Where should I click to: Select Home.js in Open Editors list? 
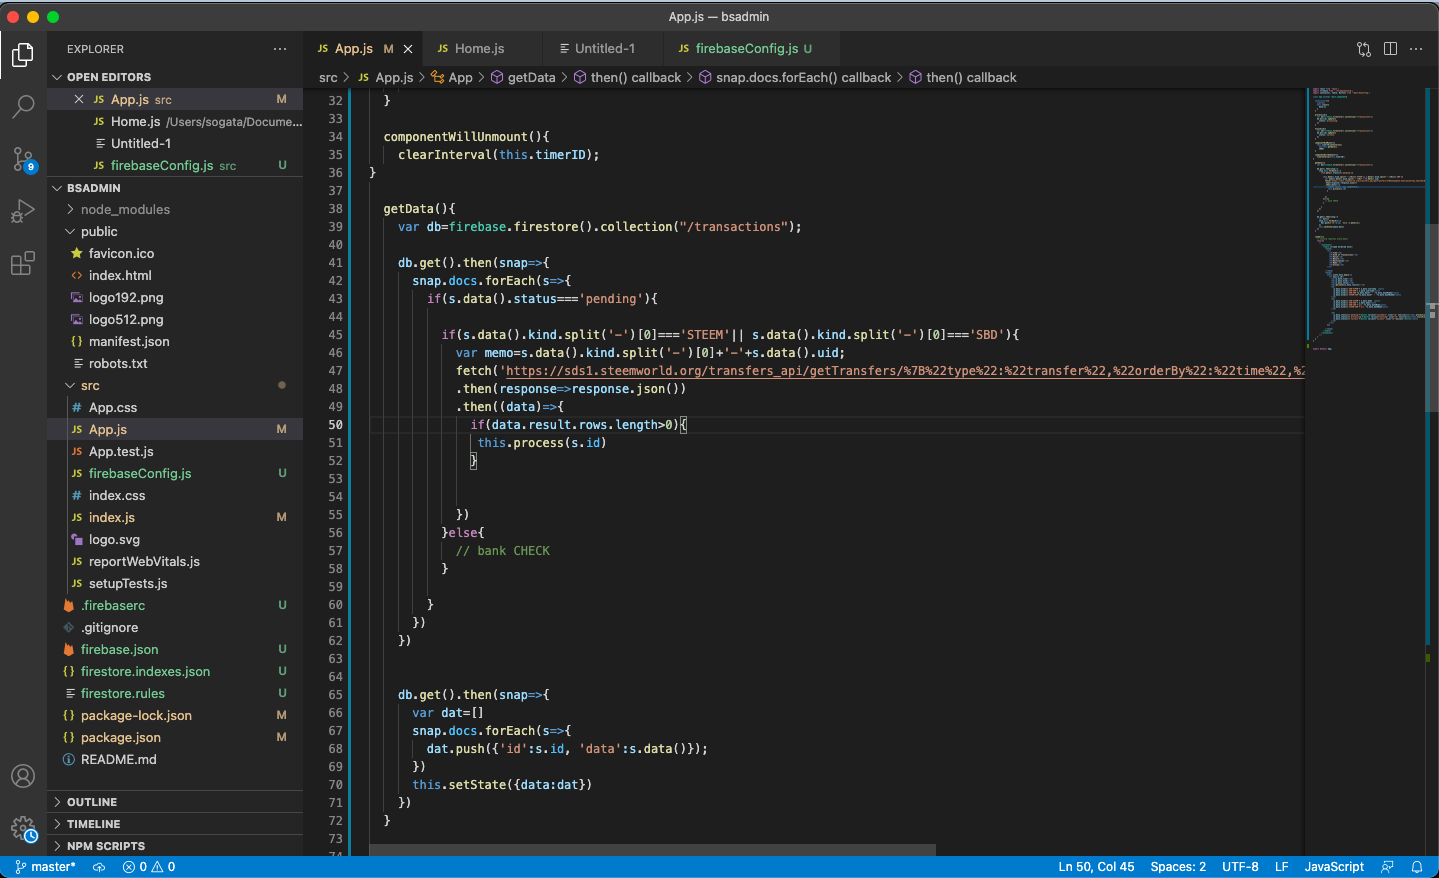point(175,122)
